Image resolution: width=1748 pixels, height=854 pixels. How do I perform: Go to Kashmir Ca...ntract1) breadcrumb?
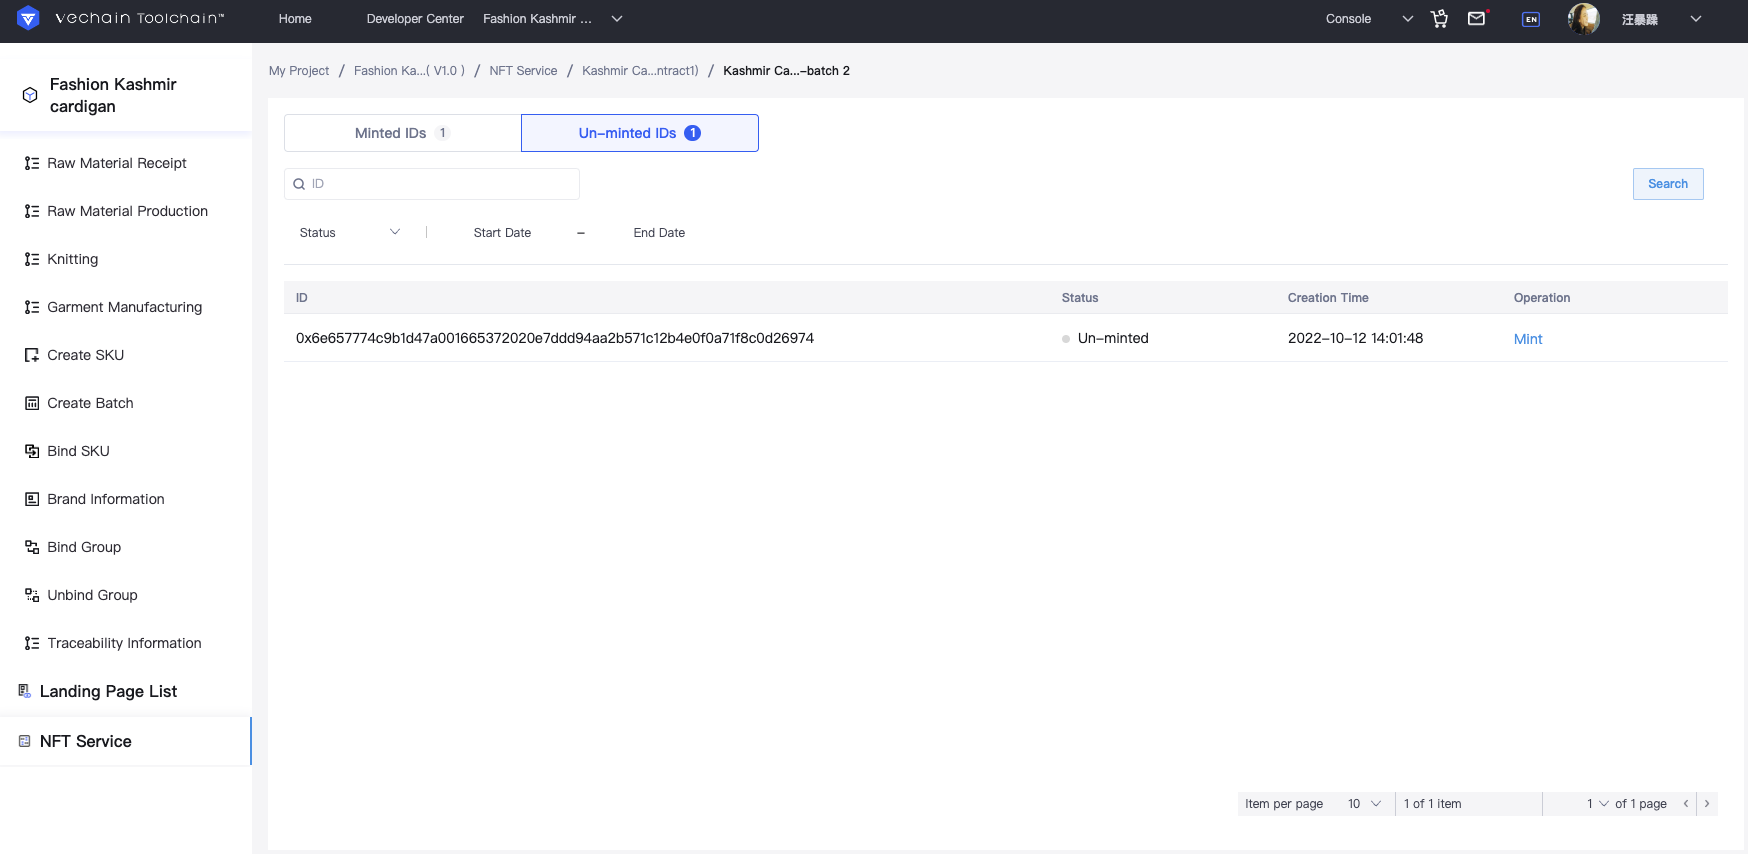pos(640,71)
